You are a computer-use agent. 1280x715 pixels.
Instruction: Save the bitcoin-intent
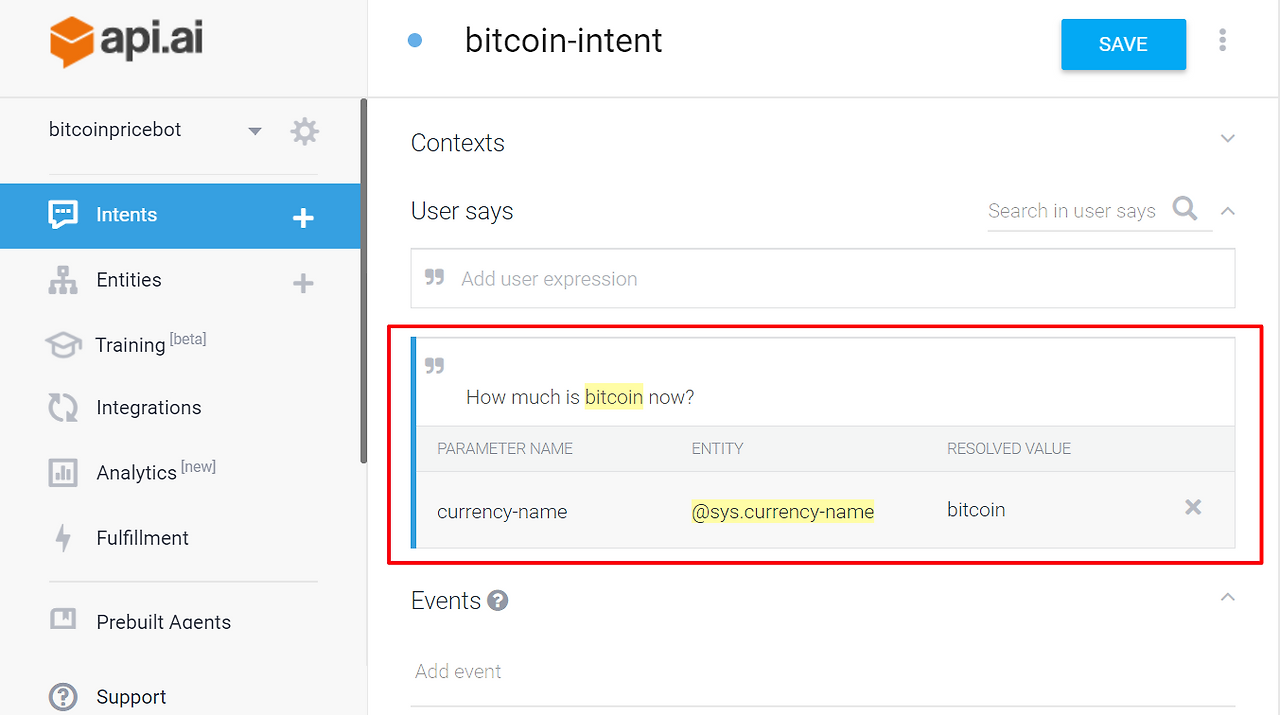[x=1123, y=45]
